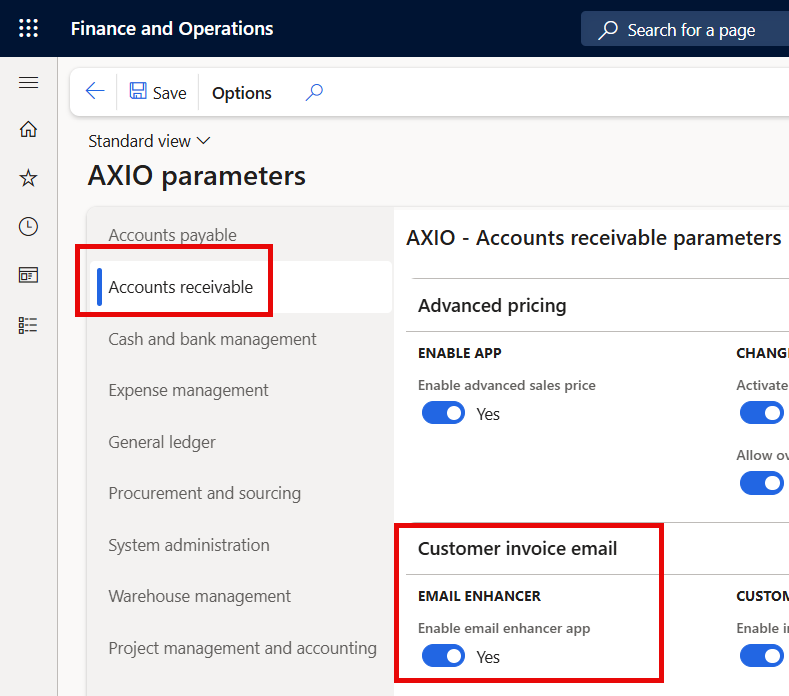Viewport: 789px width, 696px height.
Task: Click the search magnifier in top bar
Action: pos(608,30)
